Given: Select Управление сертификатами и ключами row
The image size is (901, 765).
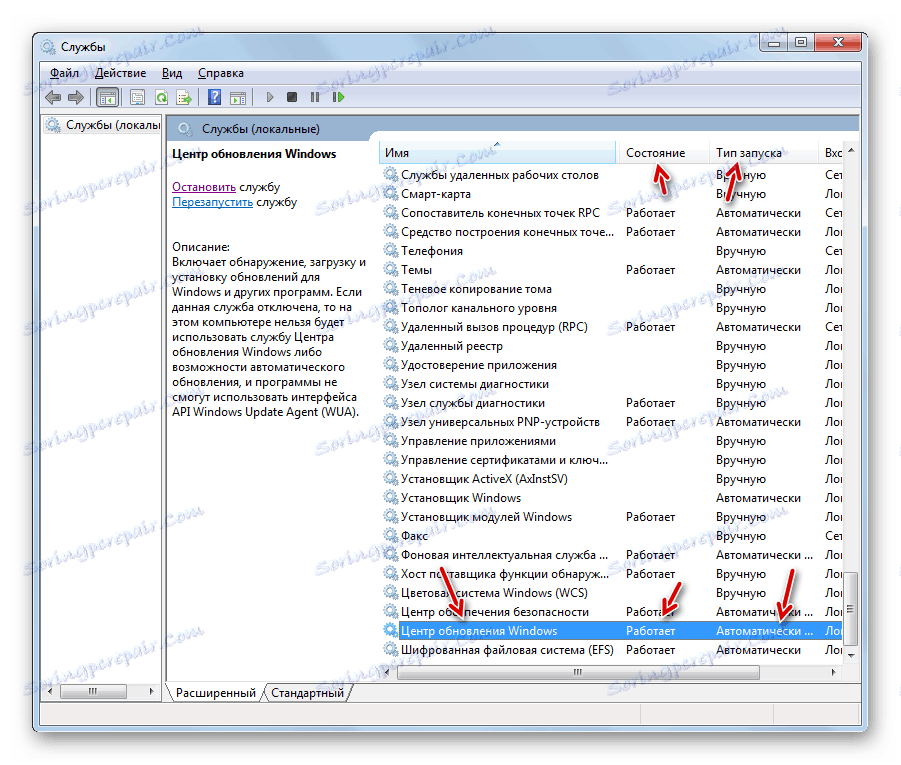Looking at the screenshot, I should 612,460.
